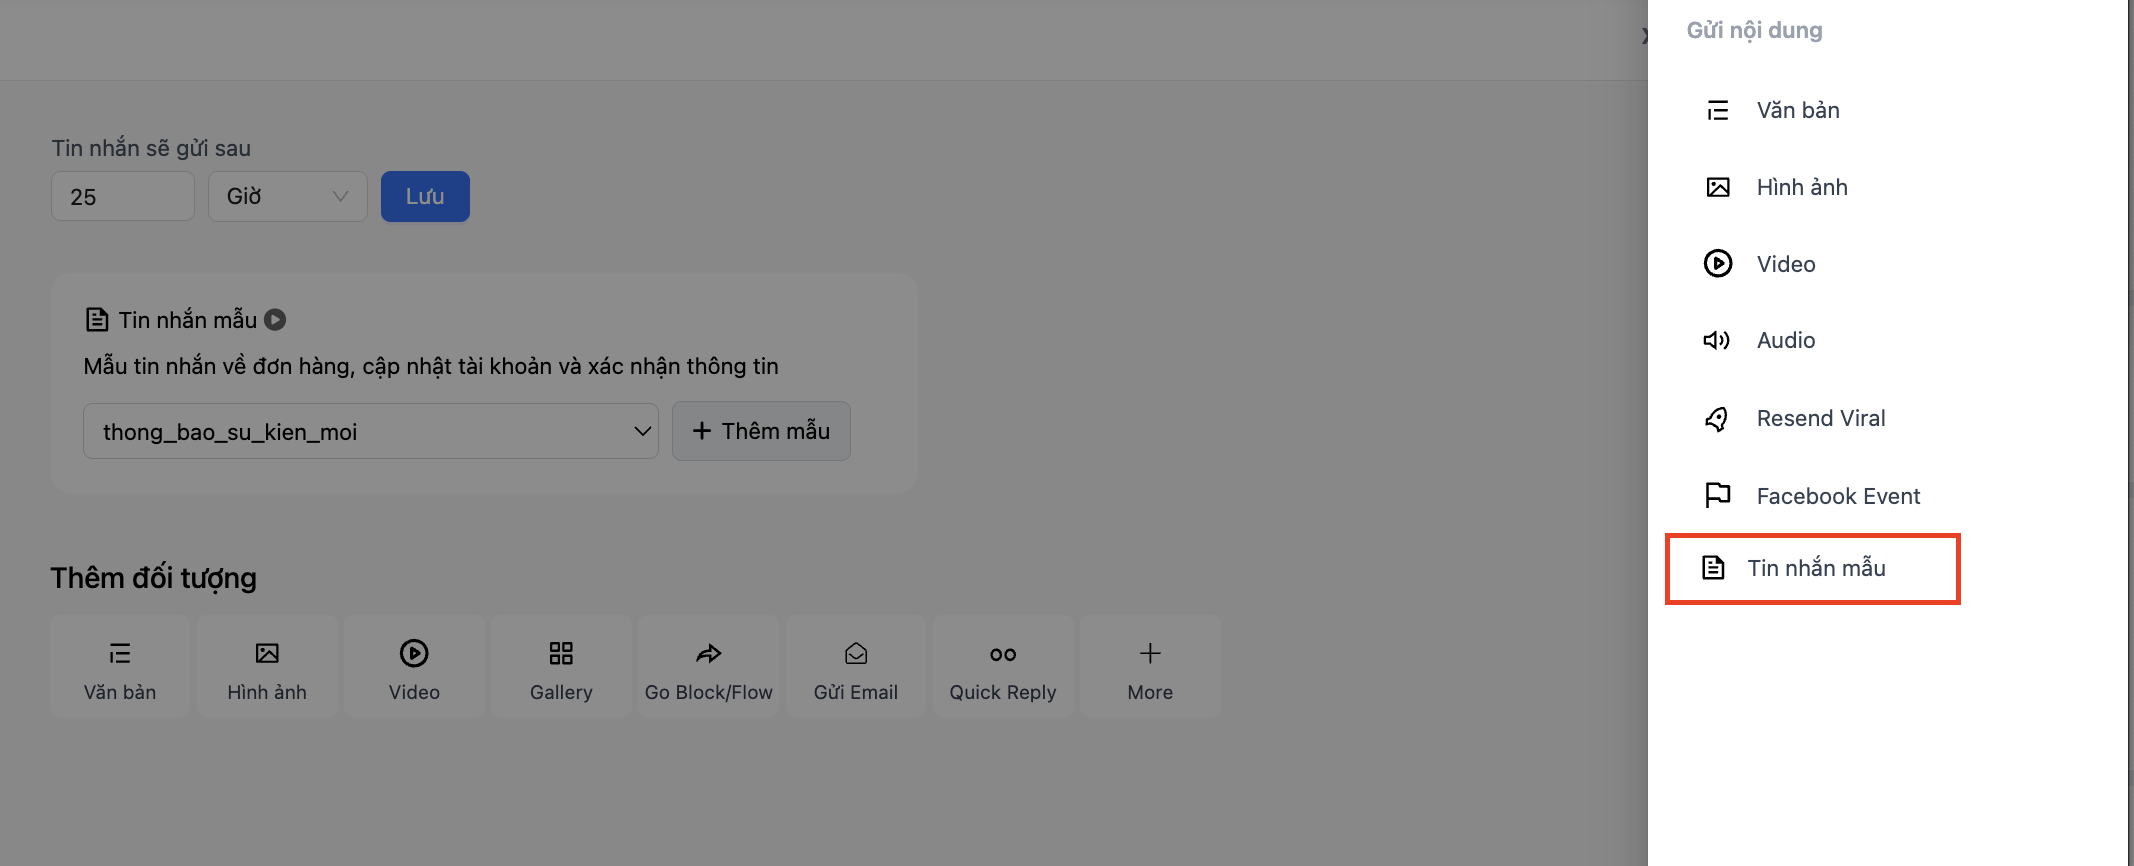Choose Hình ảnh from the side panel
2134x866 pixels.
point(1801,187)
